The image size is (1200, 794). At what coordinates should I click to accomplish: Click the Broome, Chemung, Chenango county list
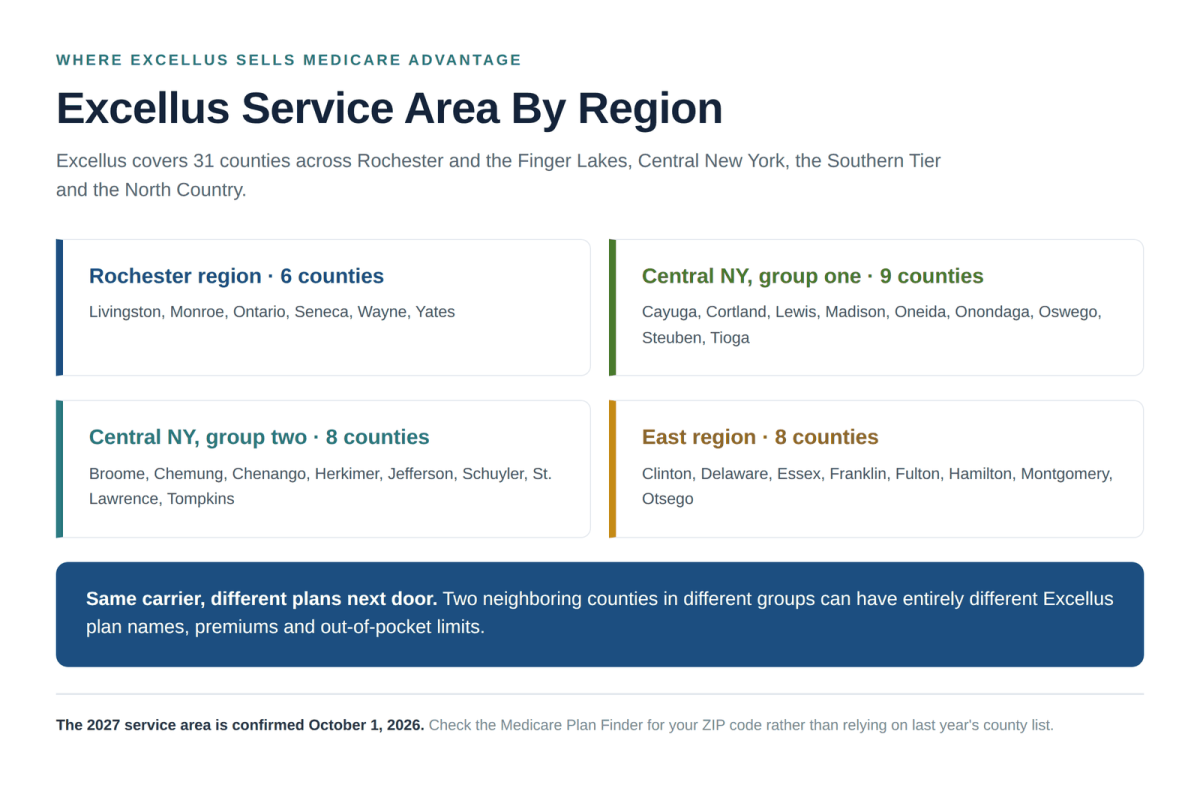320,486
